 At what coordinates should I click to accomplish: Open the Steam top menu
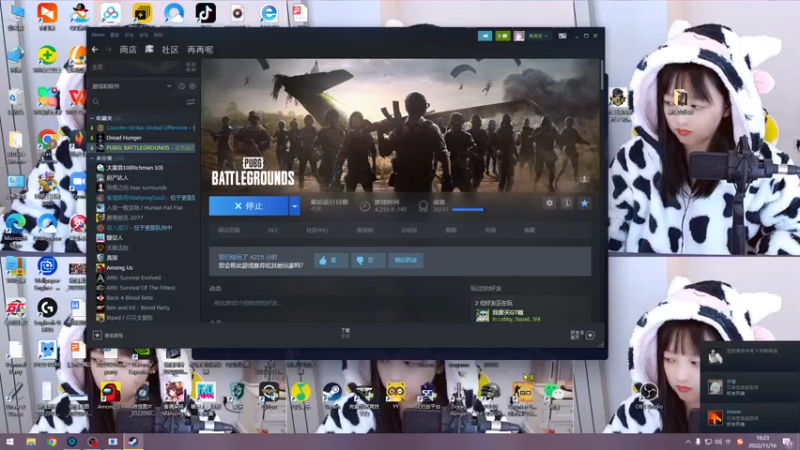[x=98, y=35]
